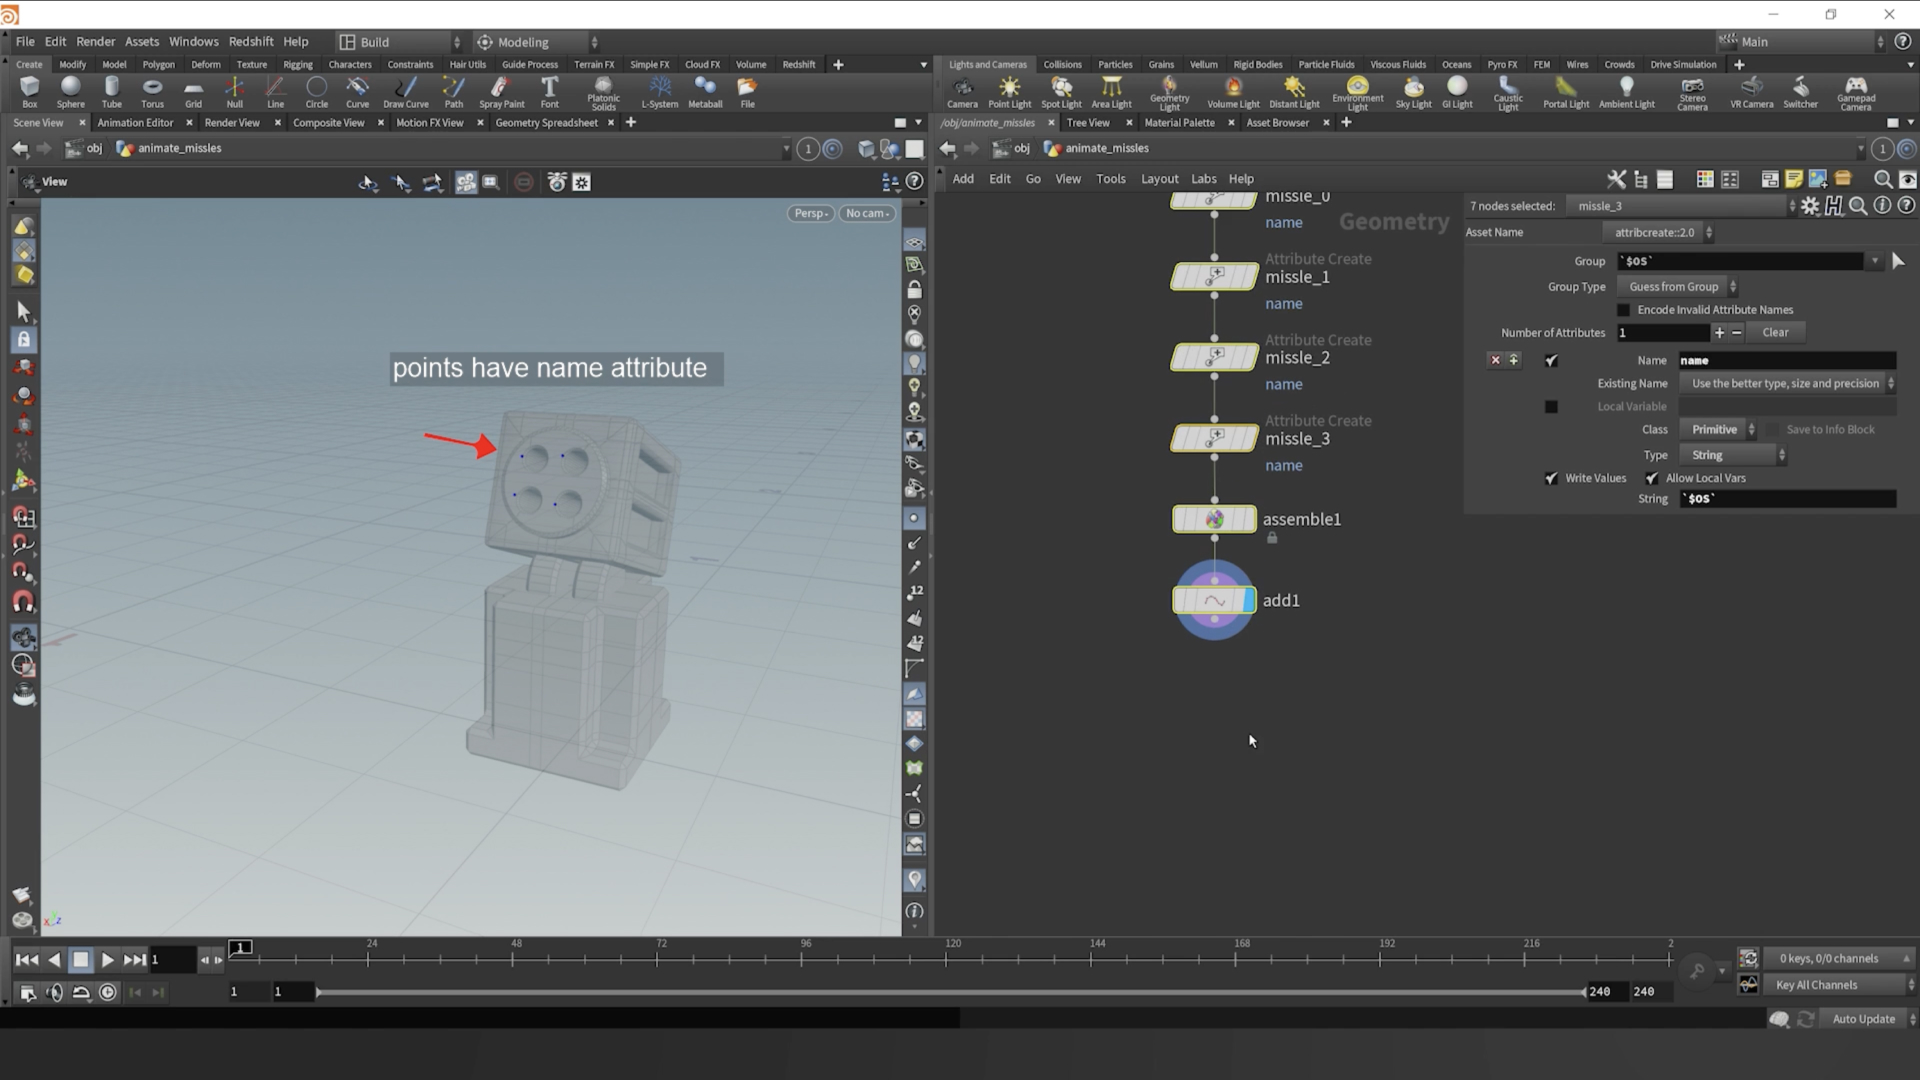Select the Draw Curve shelf tool
The height and width of the screenshot is (1080, 1920).
(405, 92)
